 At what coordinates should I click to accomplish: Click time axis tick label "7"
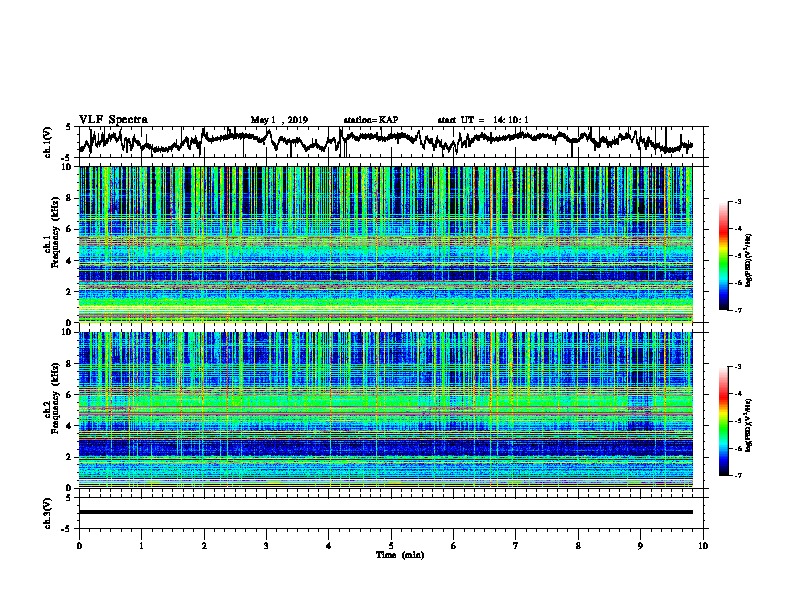[516, 546]
